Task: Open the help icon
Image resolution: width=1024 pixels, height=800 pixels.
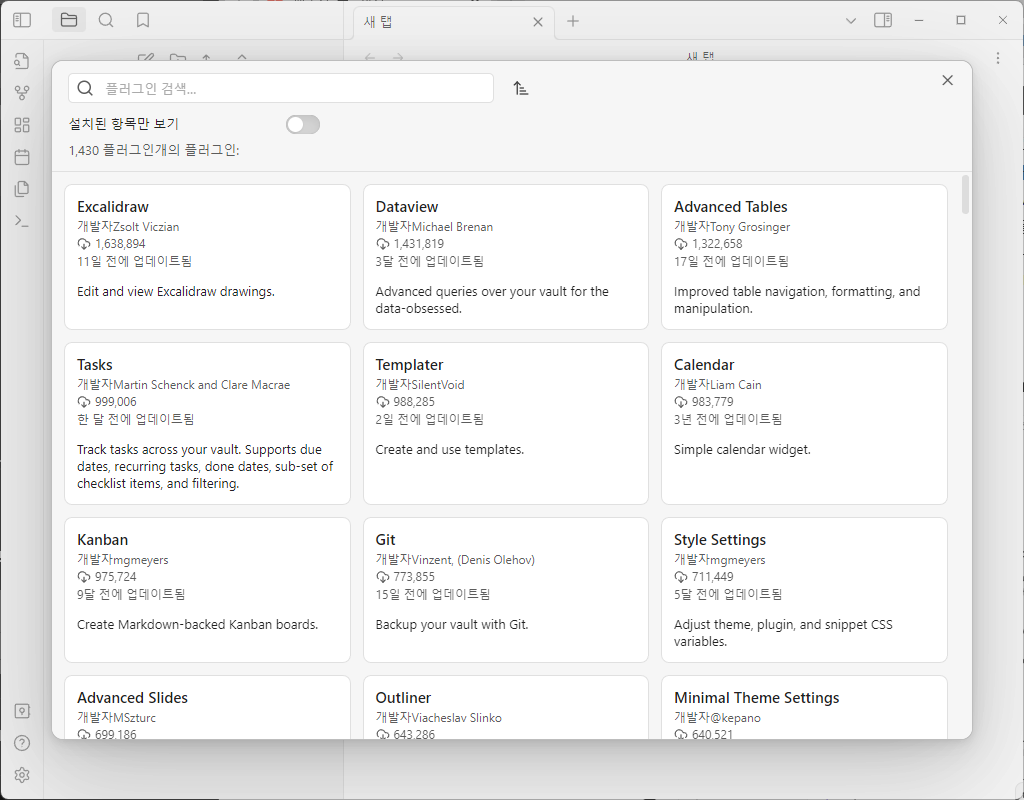Action: 22,743
